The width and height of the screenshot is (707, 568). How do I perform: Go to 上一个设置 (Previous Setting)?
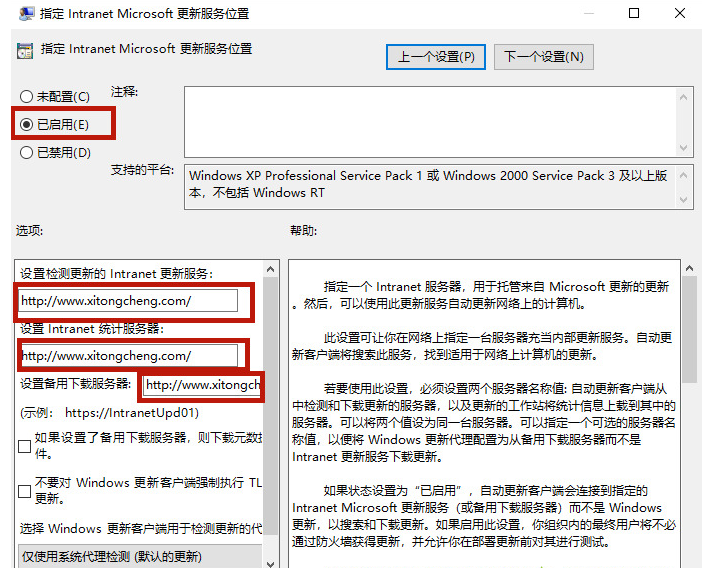[436, 56]
